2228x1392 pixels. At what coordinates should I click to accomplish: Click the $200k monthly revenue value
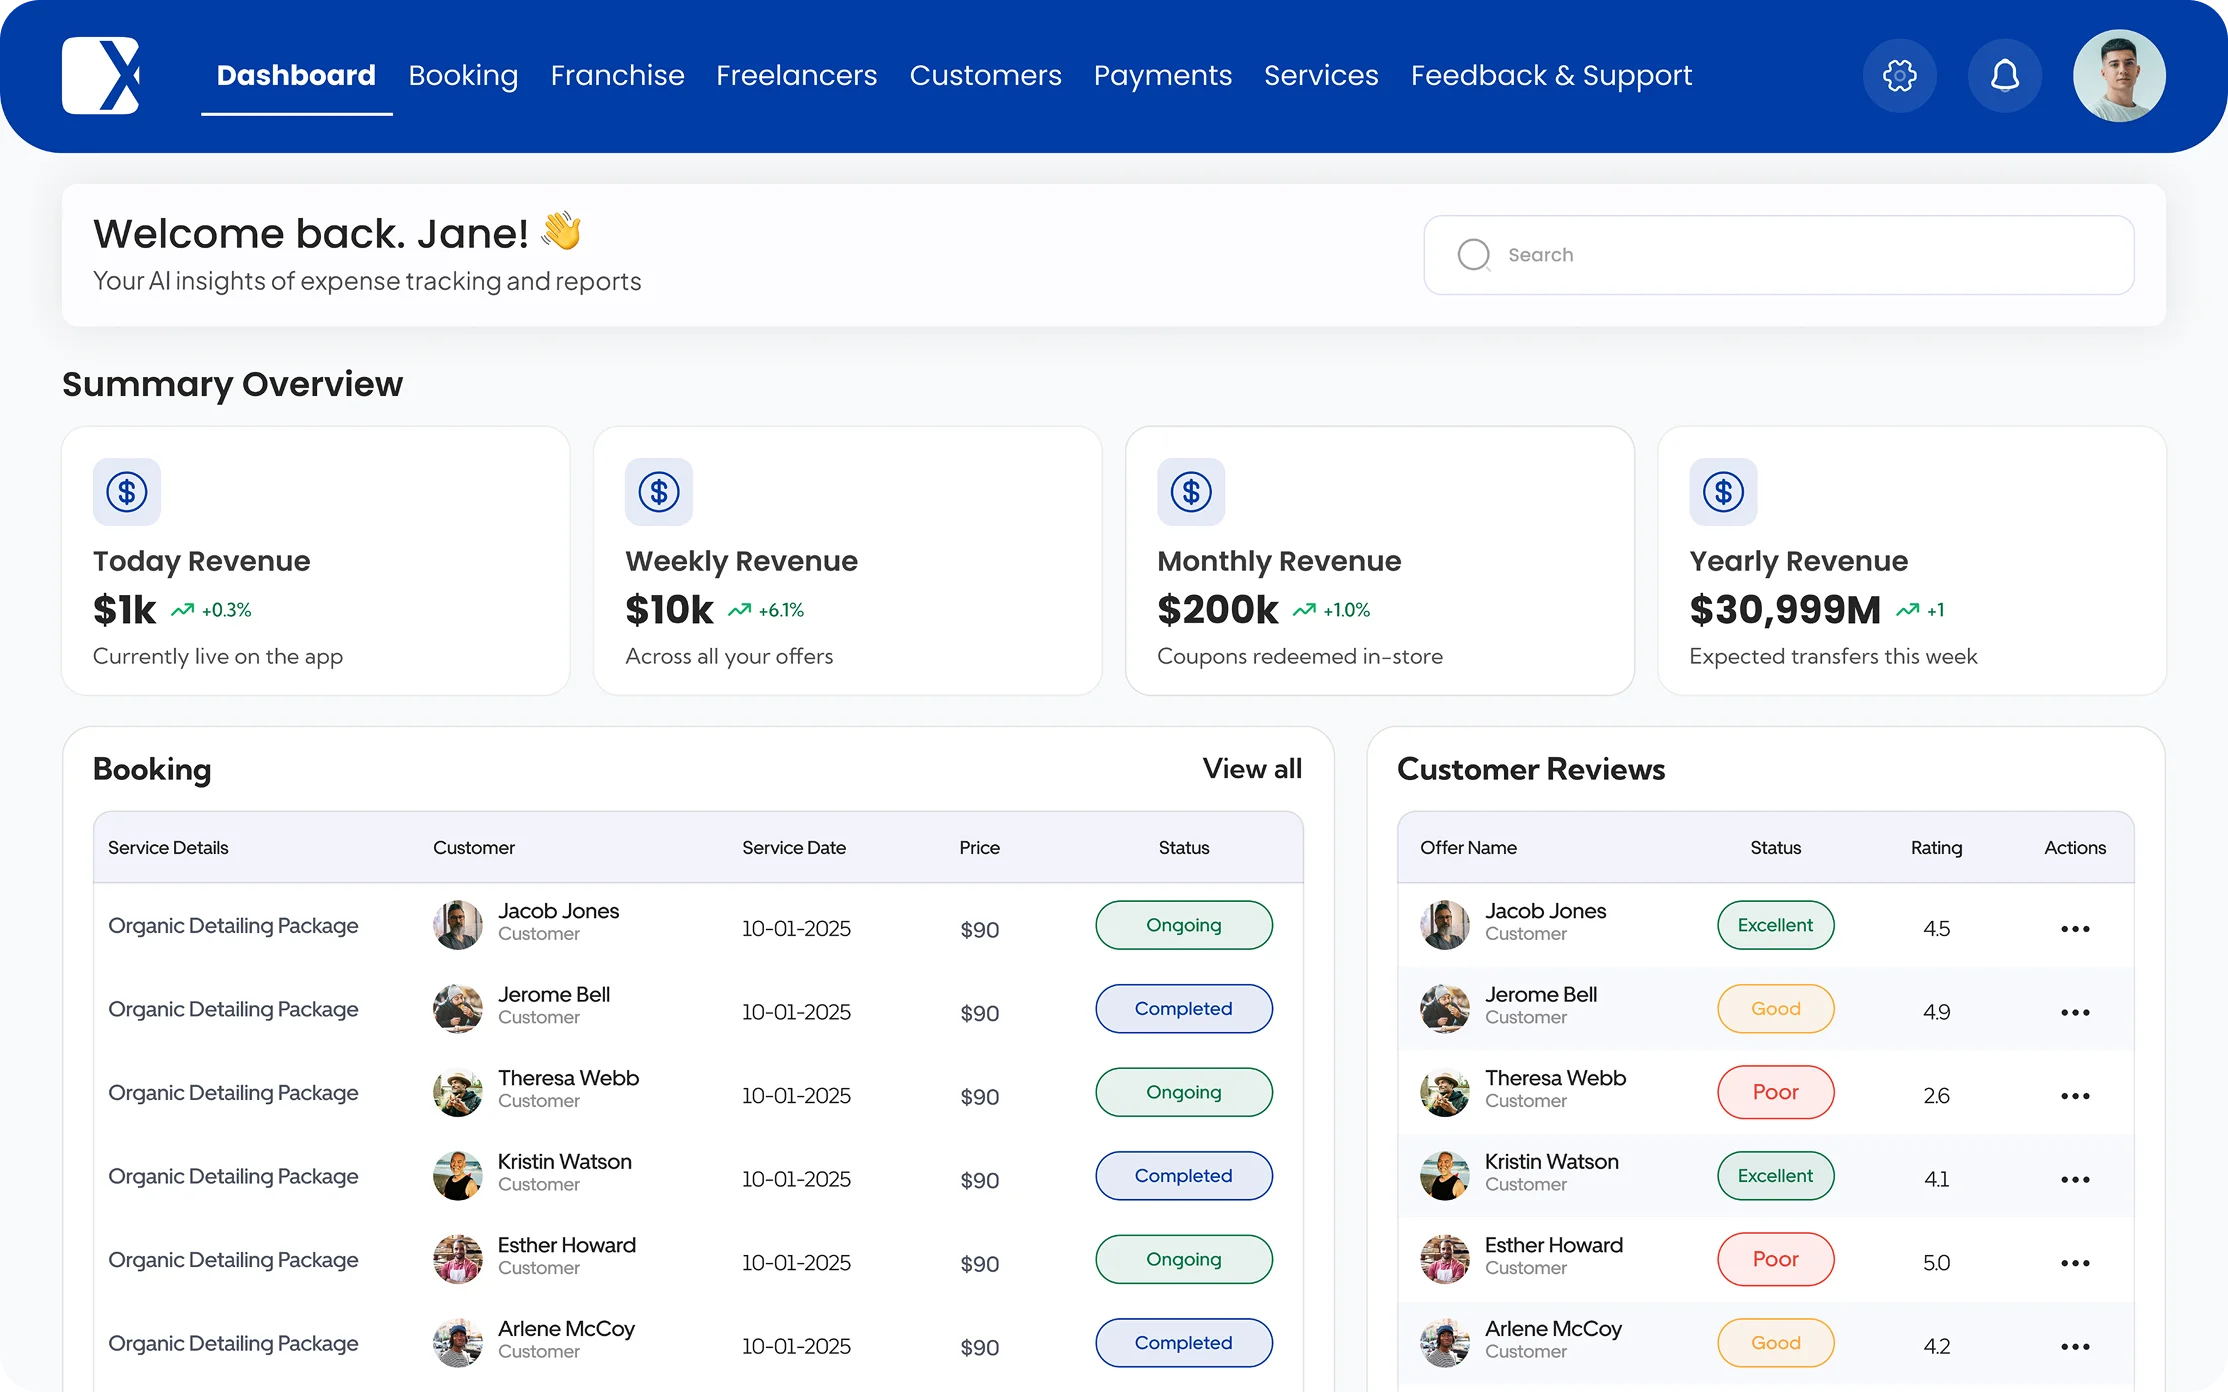tap(1217, 610)
